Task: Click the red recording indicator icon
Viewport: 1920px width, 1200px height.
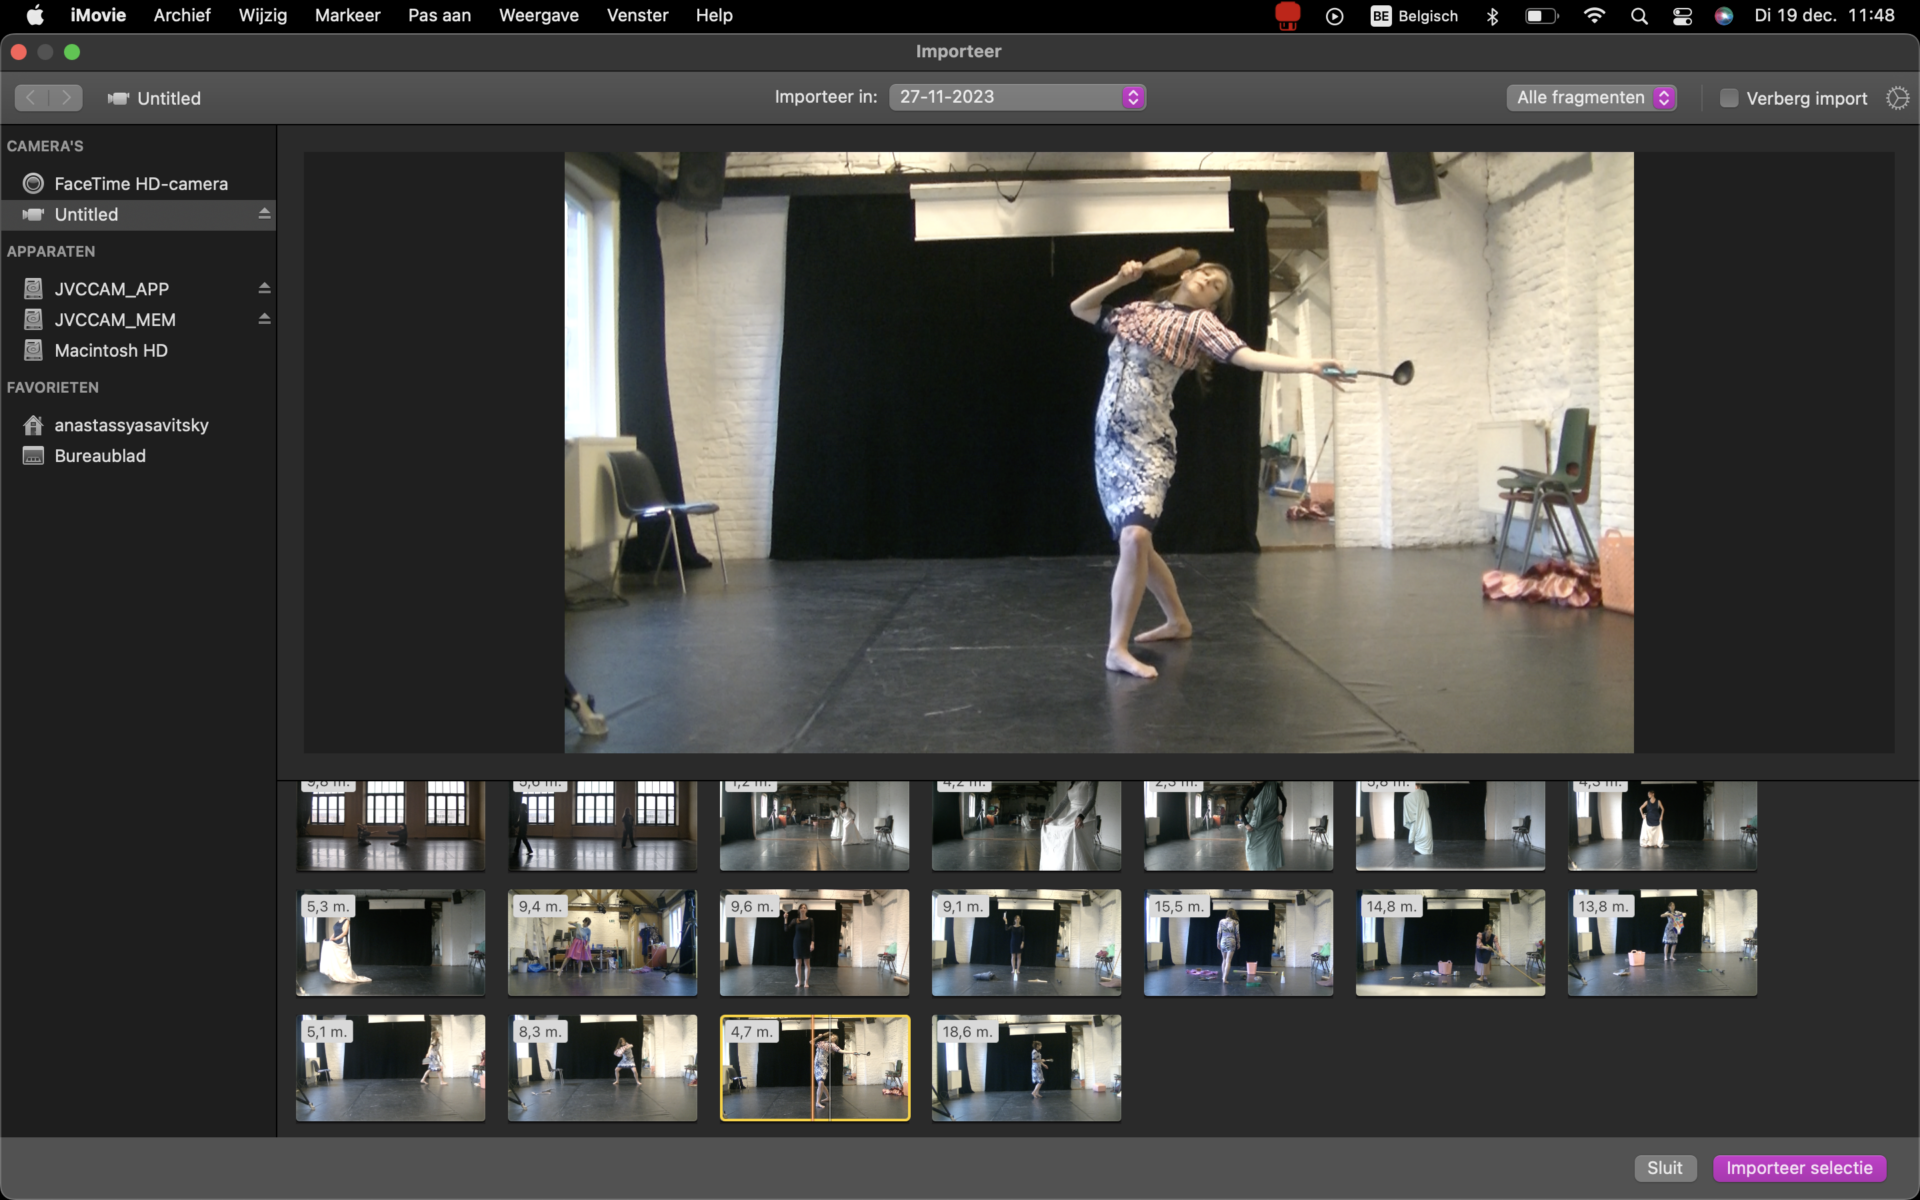Action: coord(1287,16)
